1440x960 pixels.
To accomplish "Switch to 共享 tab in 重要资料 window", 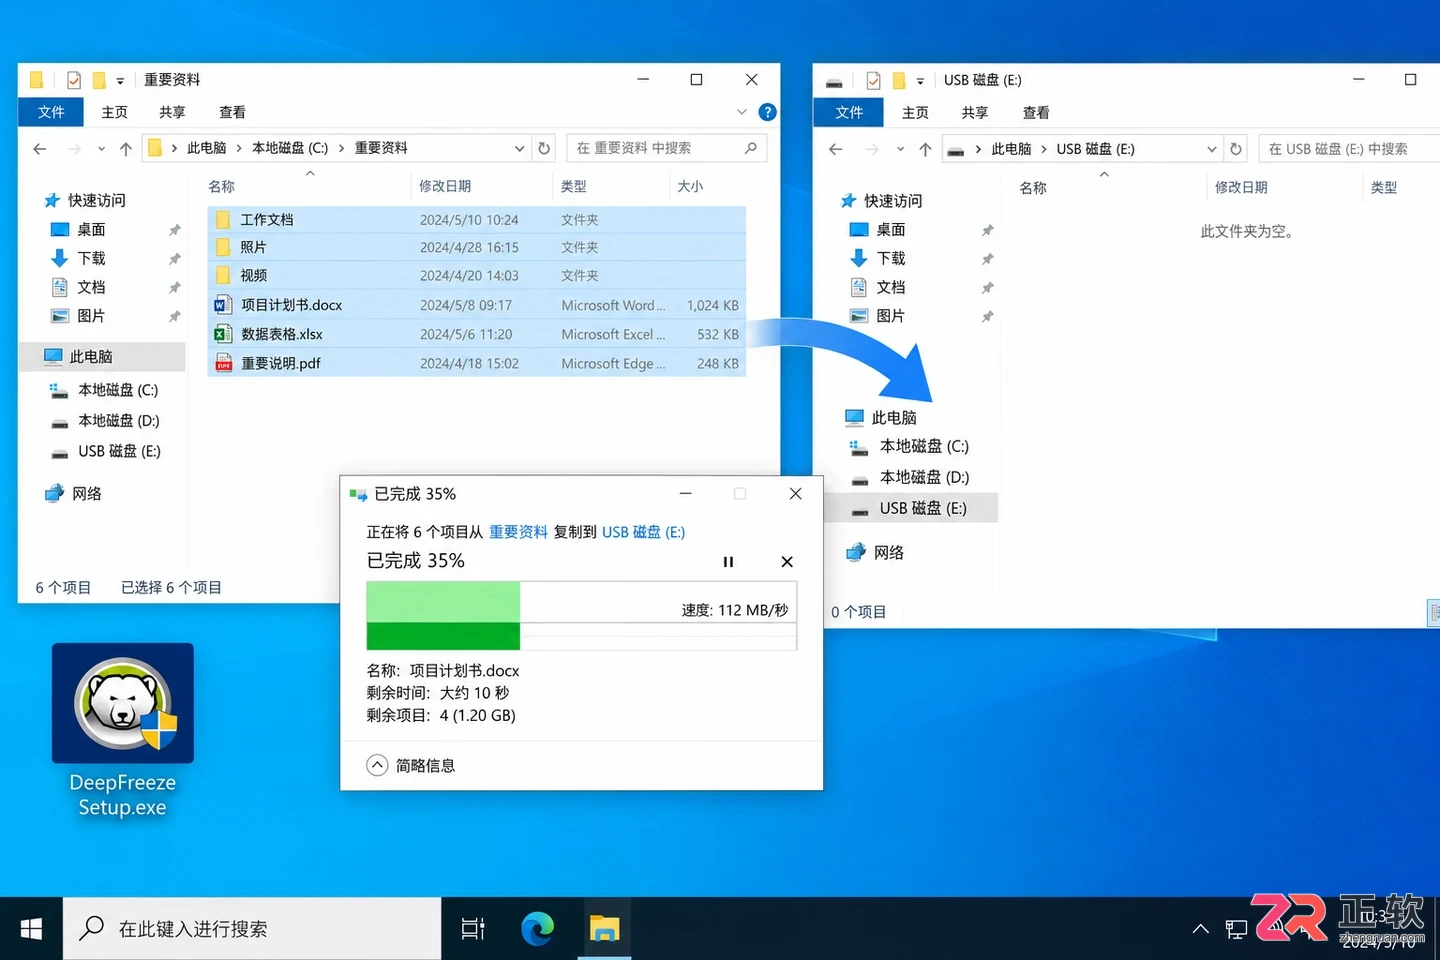I will (x=173, y=112).
